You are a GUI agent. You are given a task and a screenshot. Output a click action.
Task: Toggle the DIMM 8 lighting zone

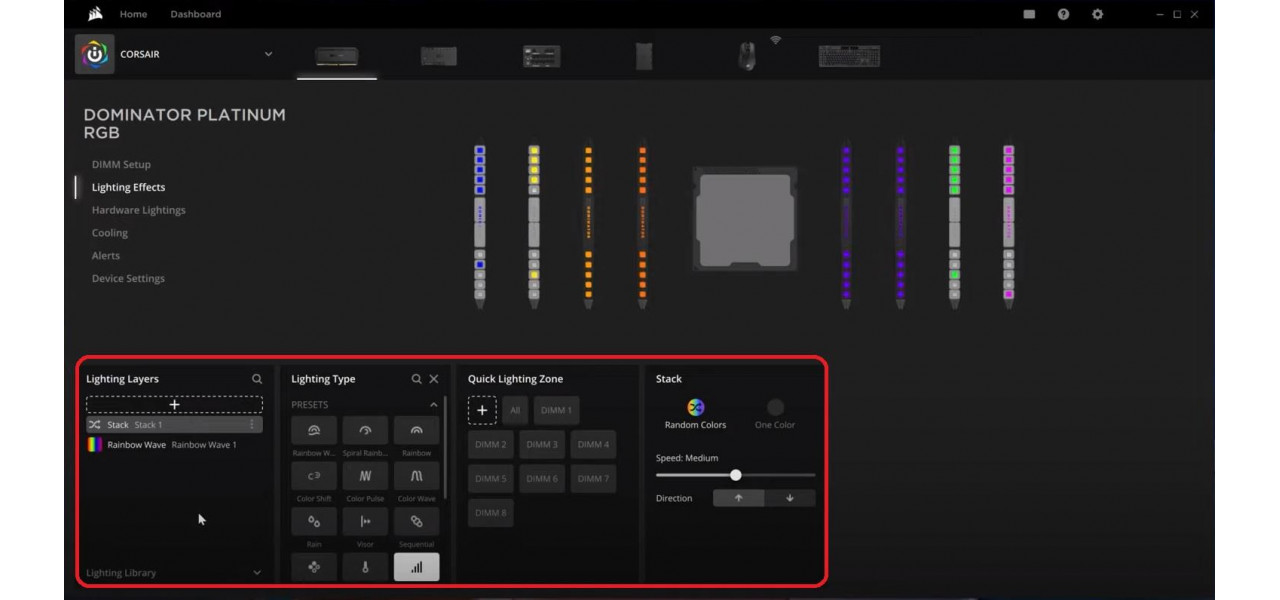490,513
